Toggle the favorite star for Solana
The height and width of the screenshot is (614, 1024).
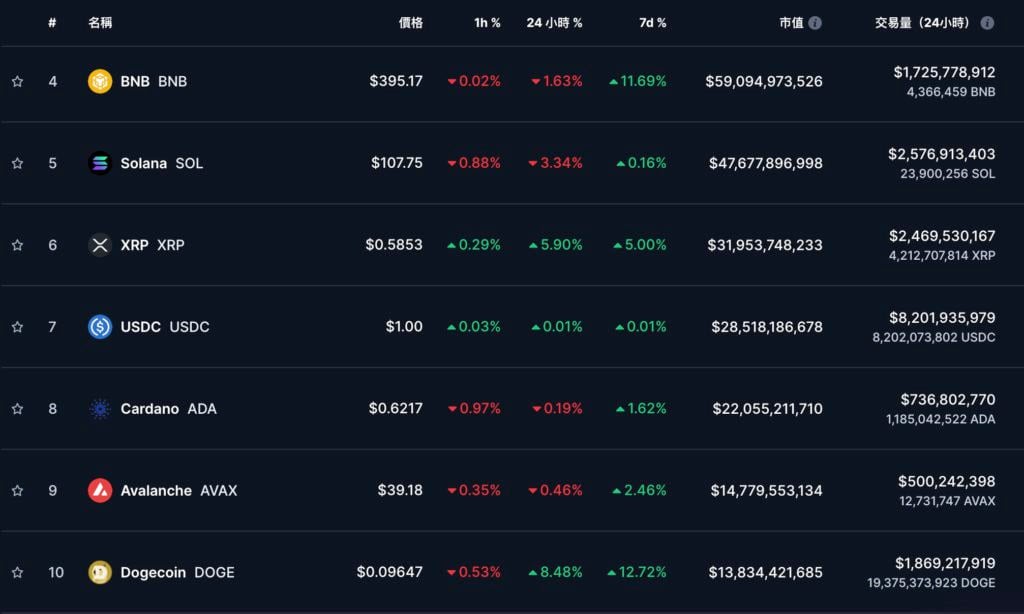tap(17, 163)
